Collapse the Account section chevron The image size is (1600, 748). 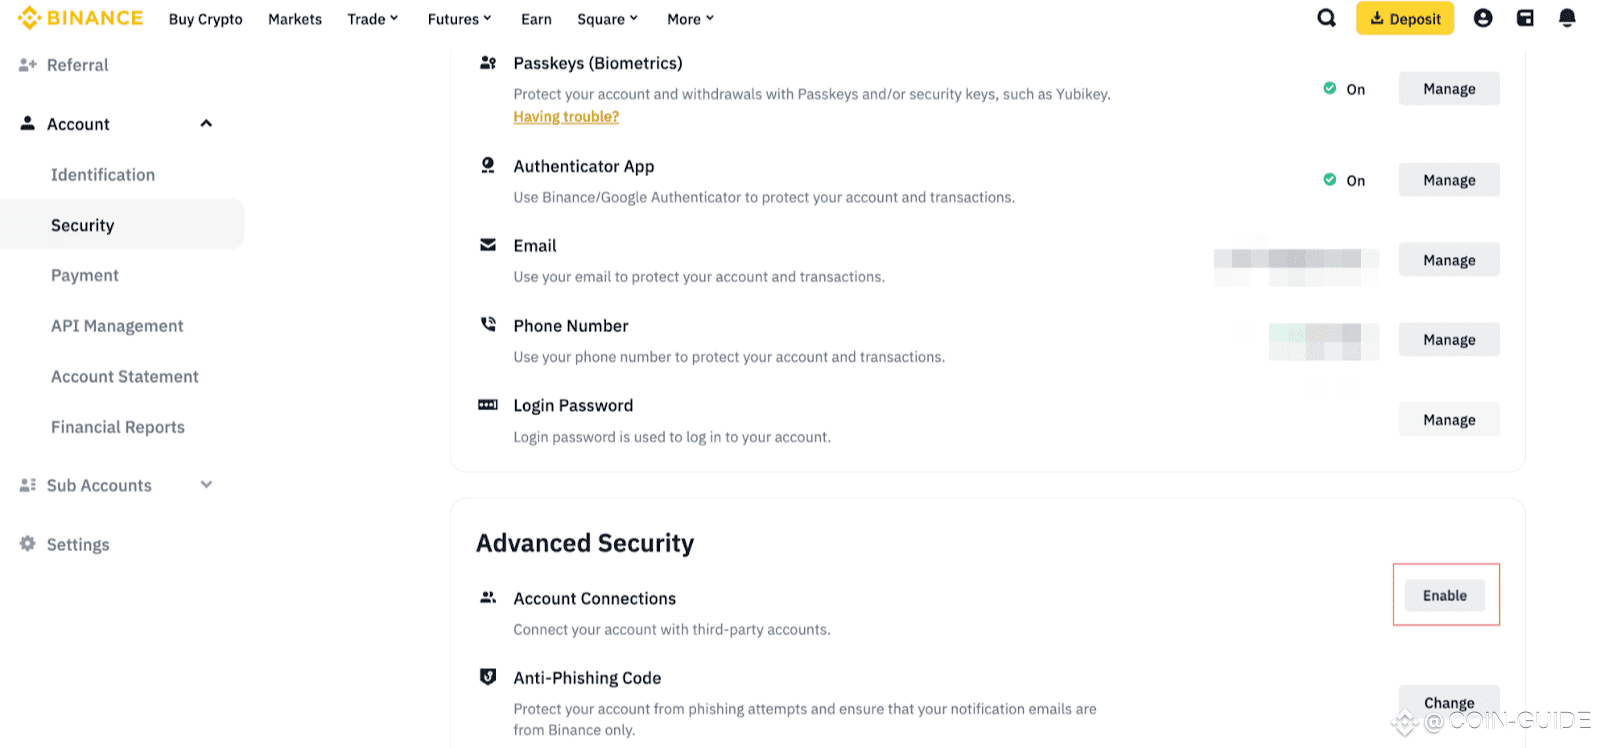click(x=206, y=124)
